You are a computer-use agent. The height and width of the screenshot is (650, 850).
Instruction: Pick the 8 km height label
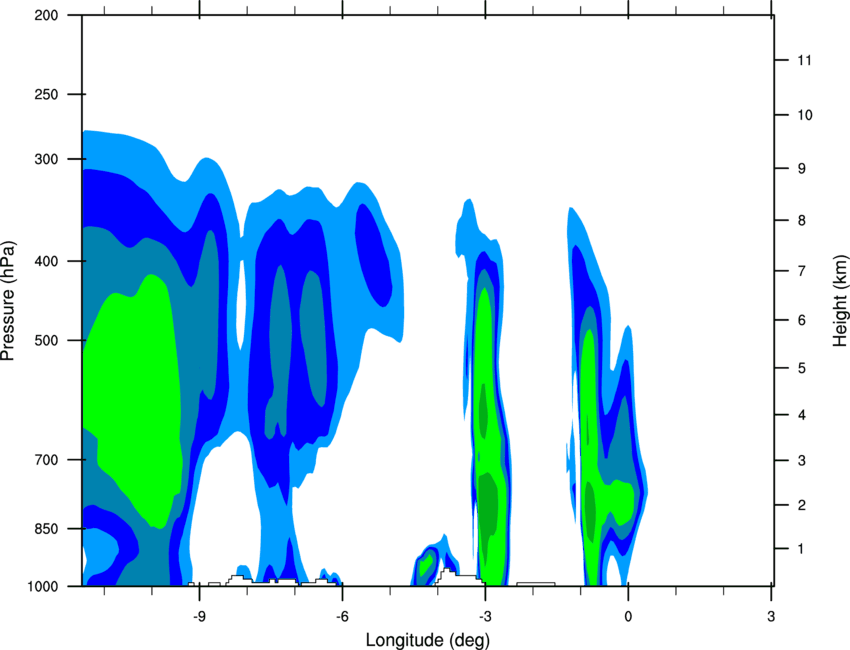tap(802, 220)
